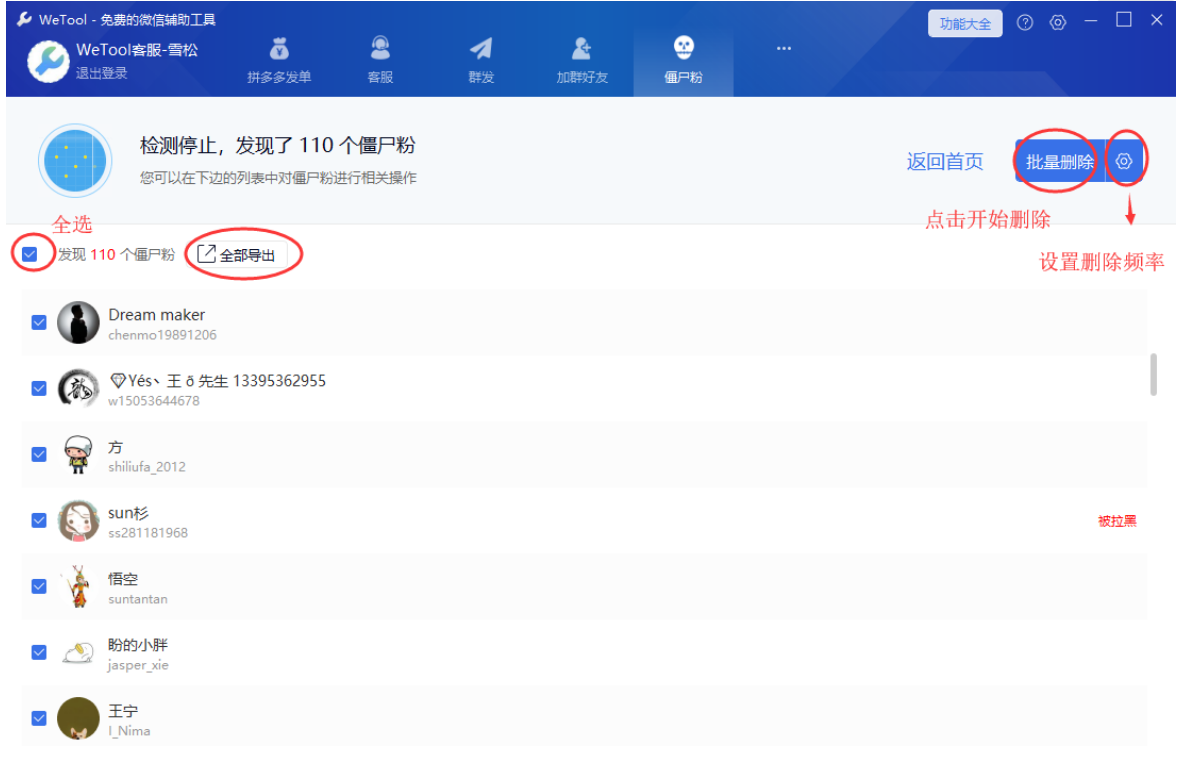Click Dream maker's avatar
The height and width of the screenshot is (759, 1191).
point(78,323)
